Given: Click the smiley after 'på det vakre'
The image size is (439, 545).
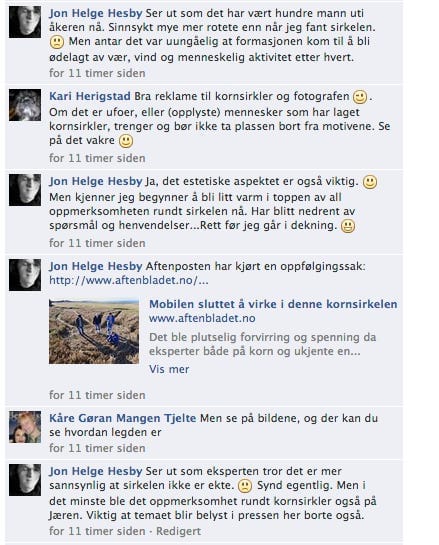Looking at the screenshot, I should click(x=126, y=141).
